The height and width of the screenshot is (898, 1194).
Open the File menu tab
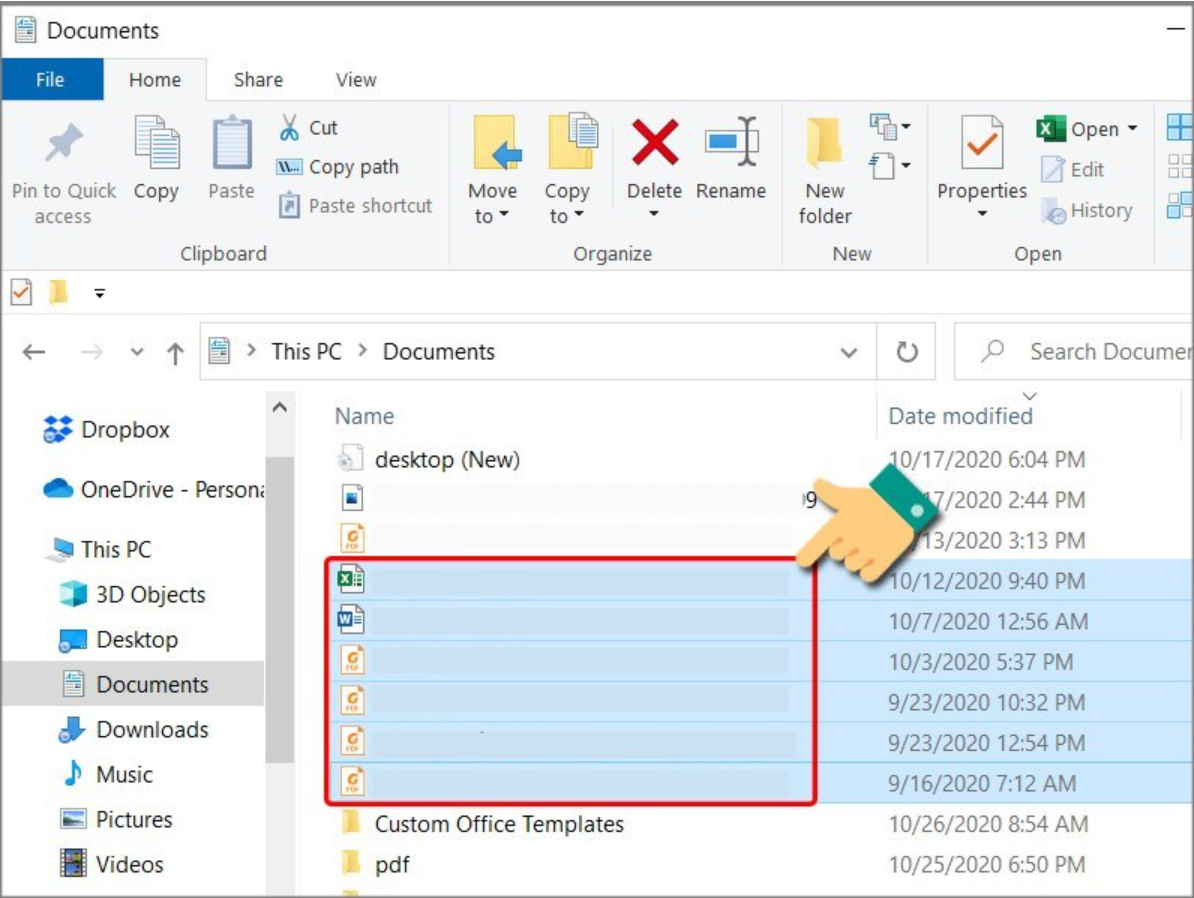50,79
